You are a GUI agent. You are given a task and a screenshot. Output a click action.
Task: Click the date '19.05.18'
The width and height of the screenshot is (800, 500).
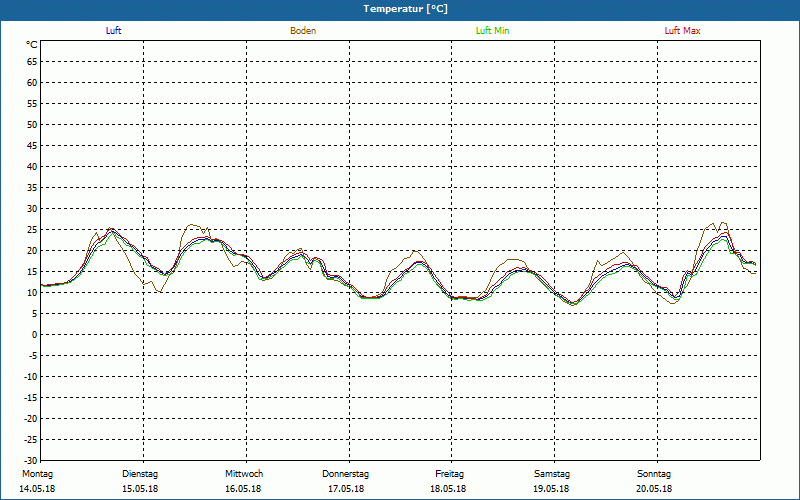pyautogui.click(x=551, y=489)
